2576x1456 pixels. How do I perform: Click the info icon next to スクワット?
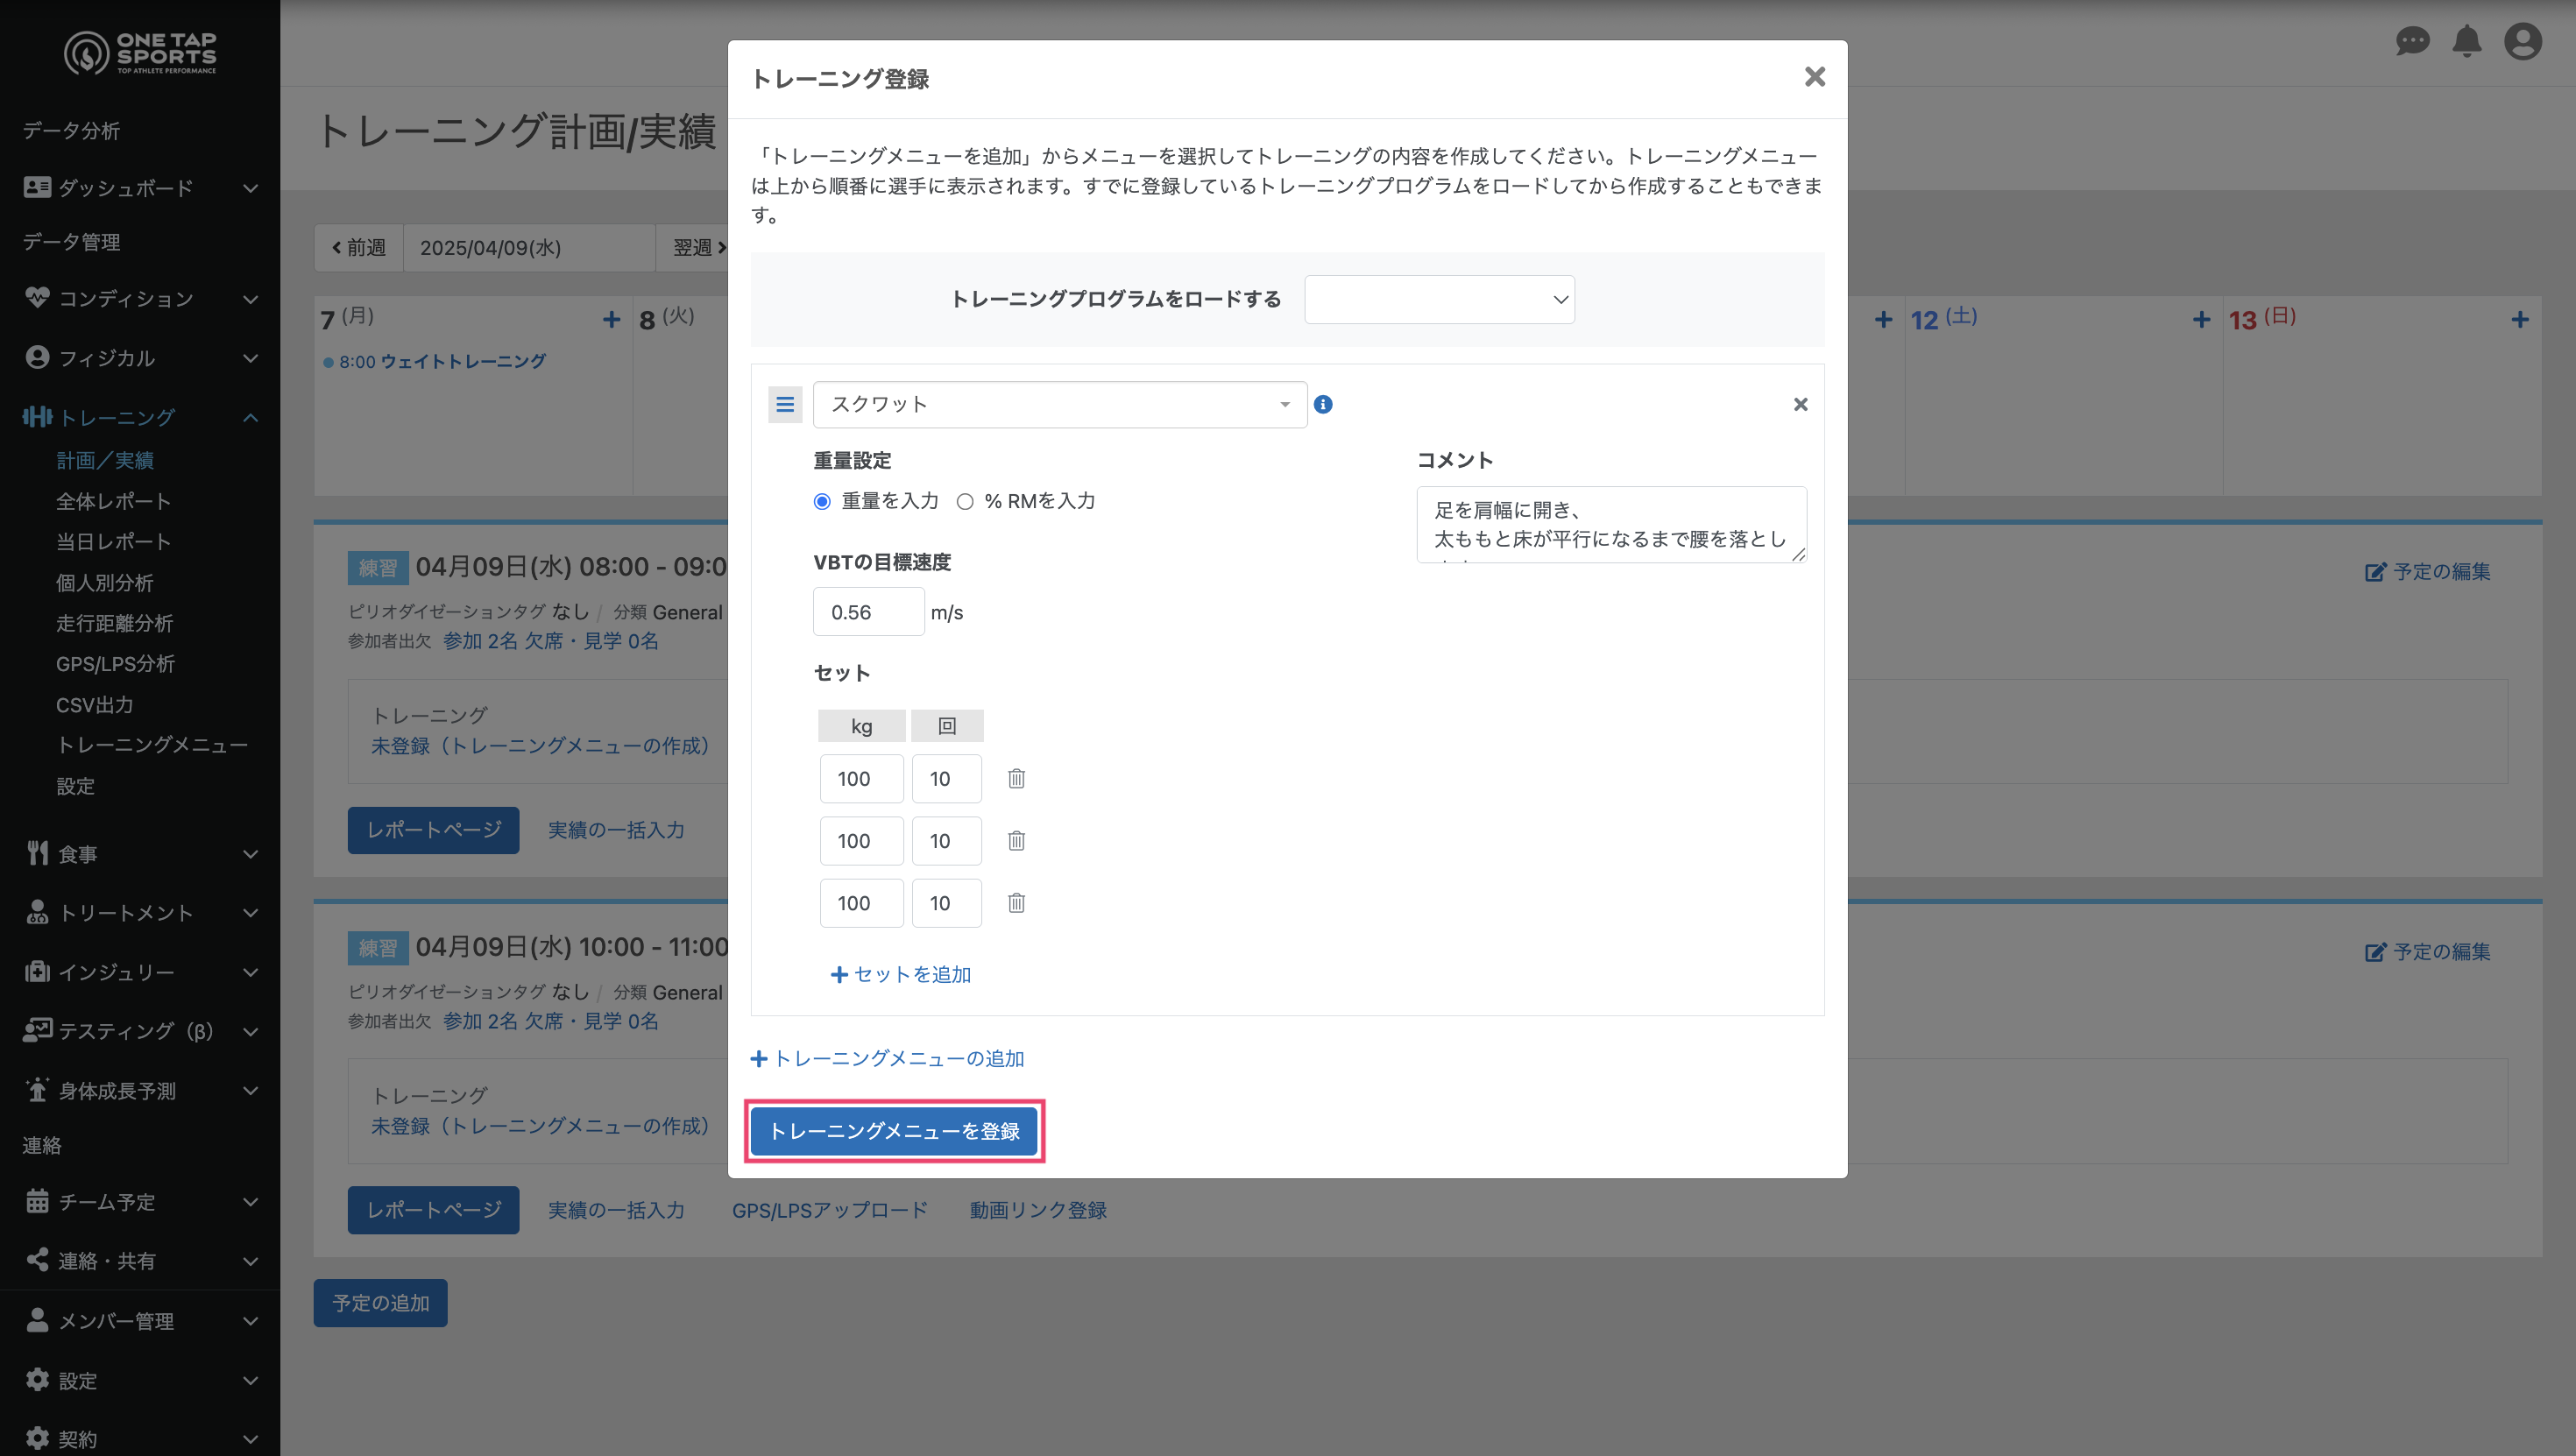point(1323,404)
